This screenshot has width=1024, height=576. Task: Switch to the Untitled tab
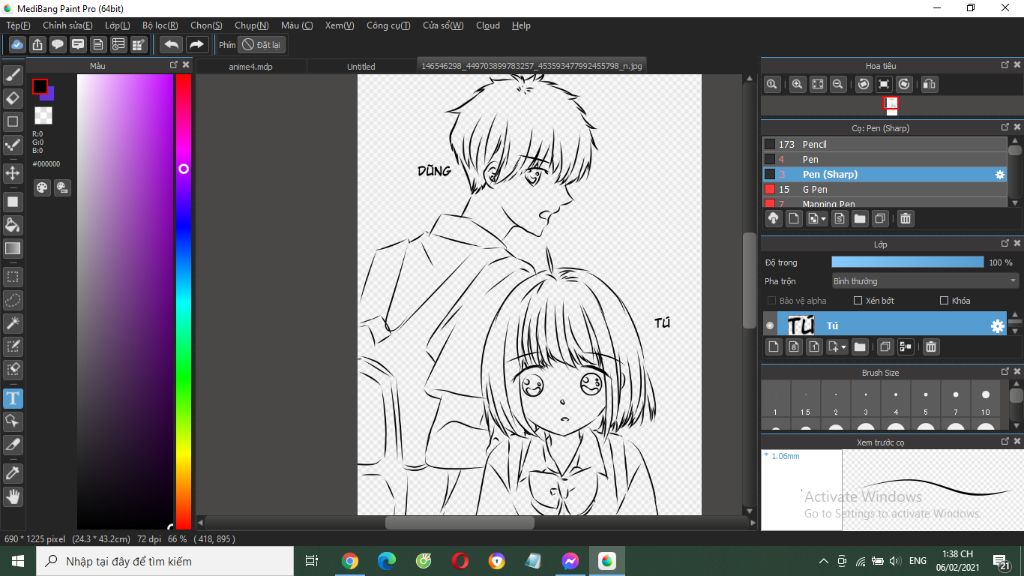pos(361,66)
